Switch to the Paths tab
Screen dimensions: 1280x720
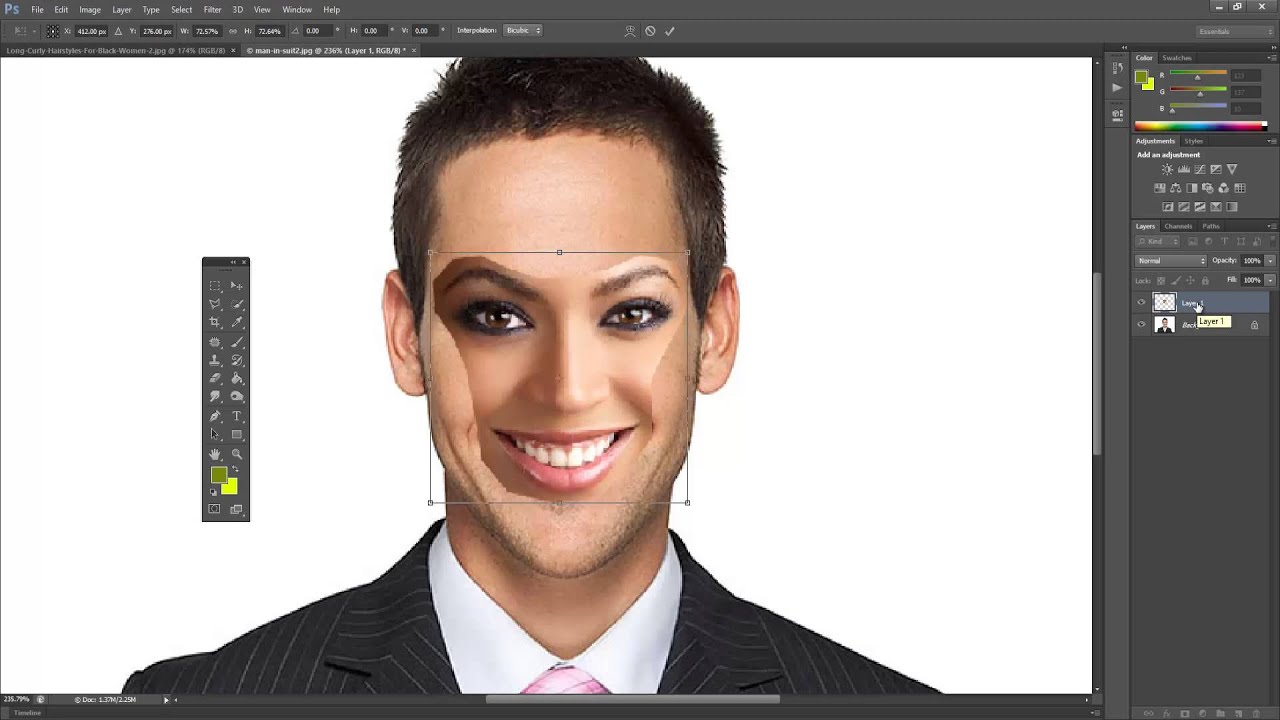coord(1211,226)
